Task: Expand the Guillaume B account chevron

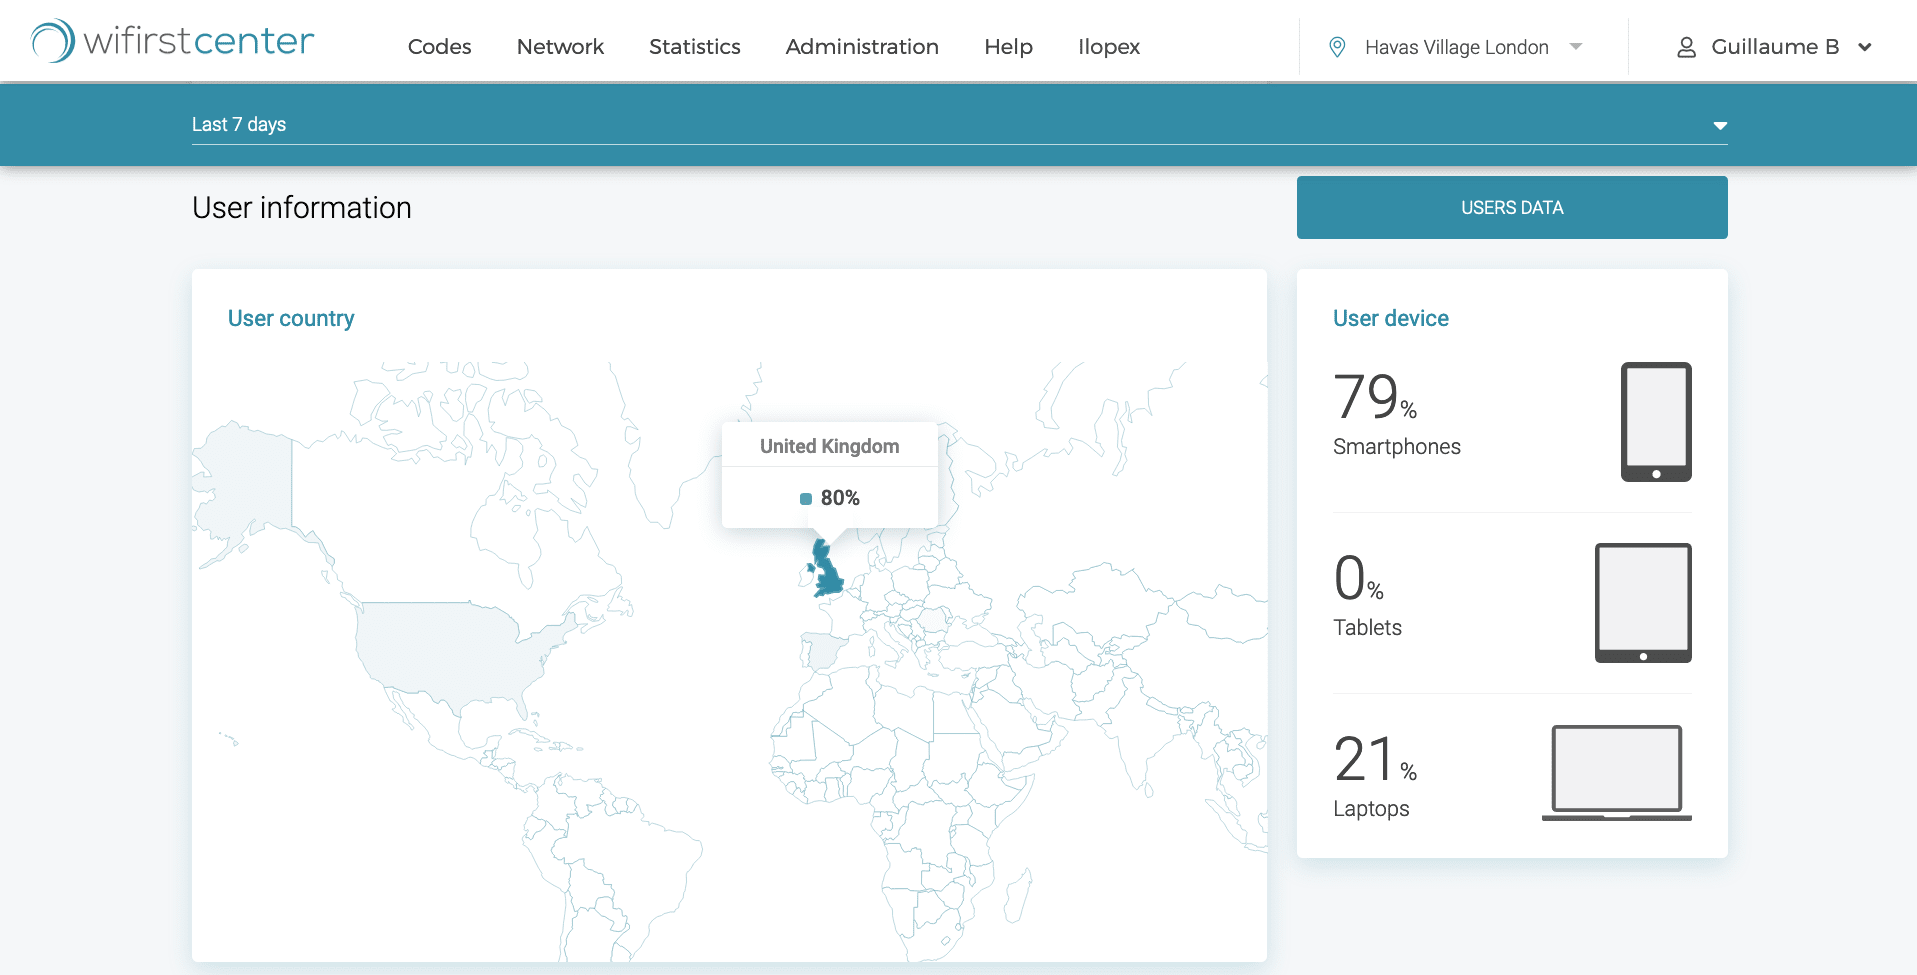Action: coord(1865,47)
